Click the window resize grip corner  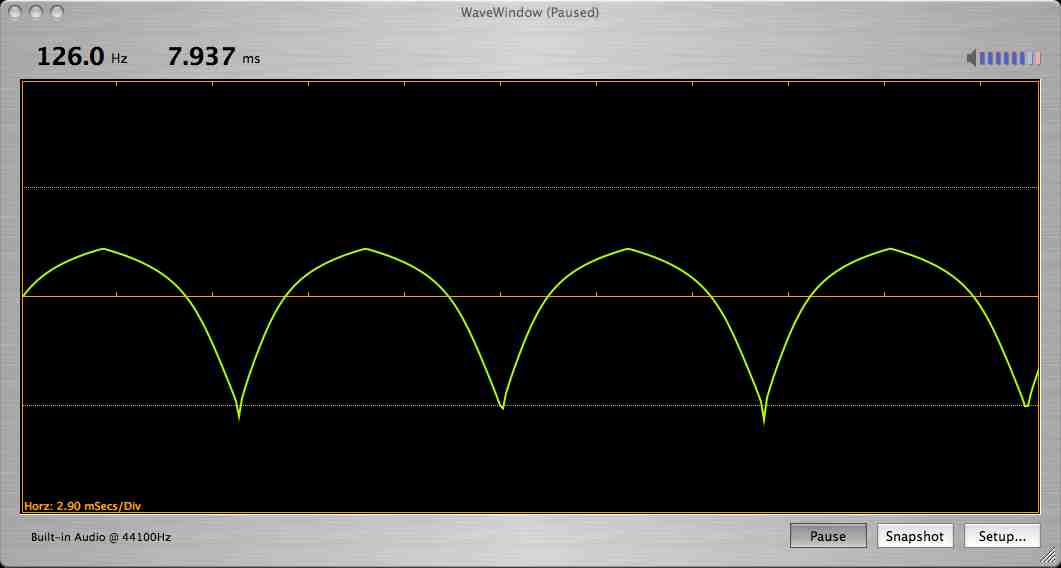click(1050, 557)
